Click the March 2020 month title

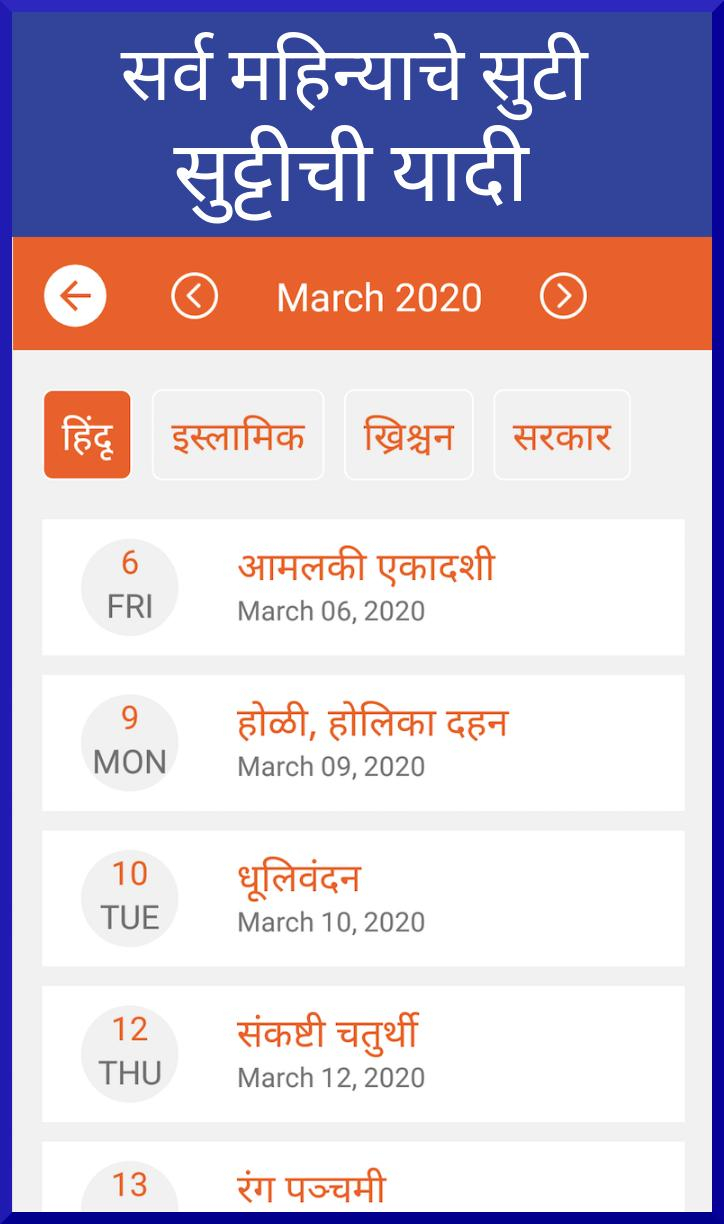pos(379,297)
